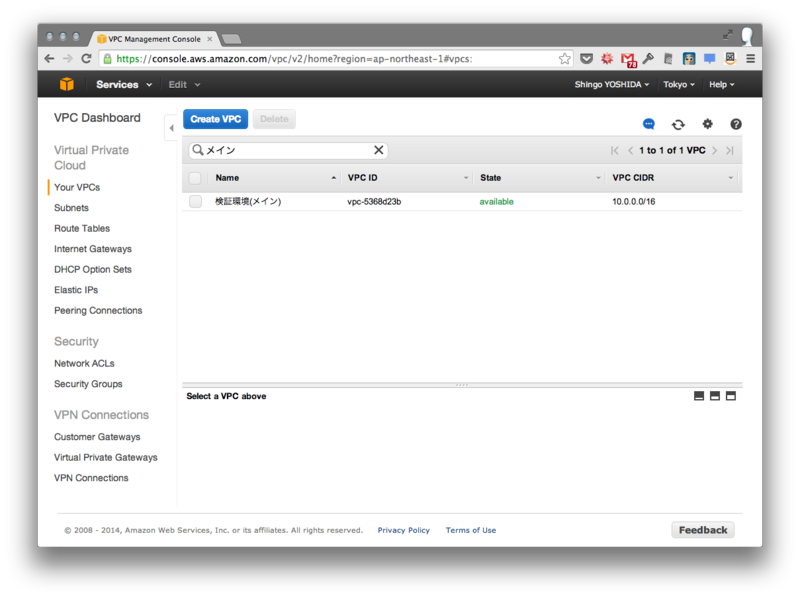Viewport: 800px width, 599px height.
Task: Go to first page of VPC results
Action: (x=615, y=151)
